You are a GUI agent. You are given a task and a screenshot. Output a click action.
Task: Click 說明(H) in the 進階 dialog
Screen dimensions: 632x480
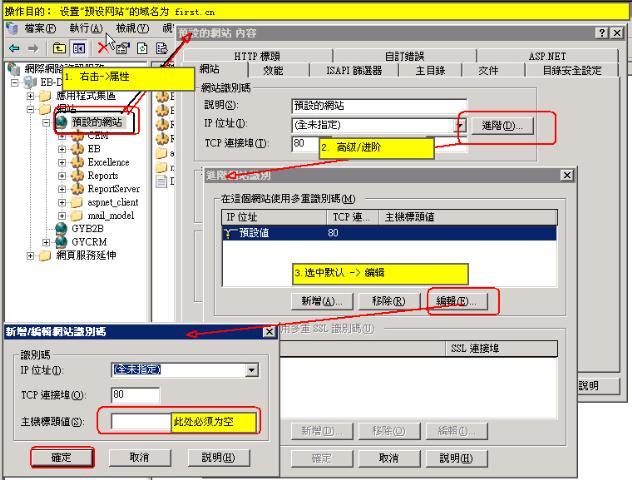tap(456, 458)
